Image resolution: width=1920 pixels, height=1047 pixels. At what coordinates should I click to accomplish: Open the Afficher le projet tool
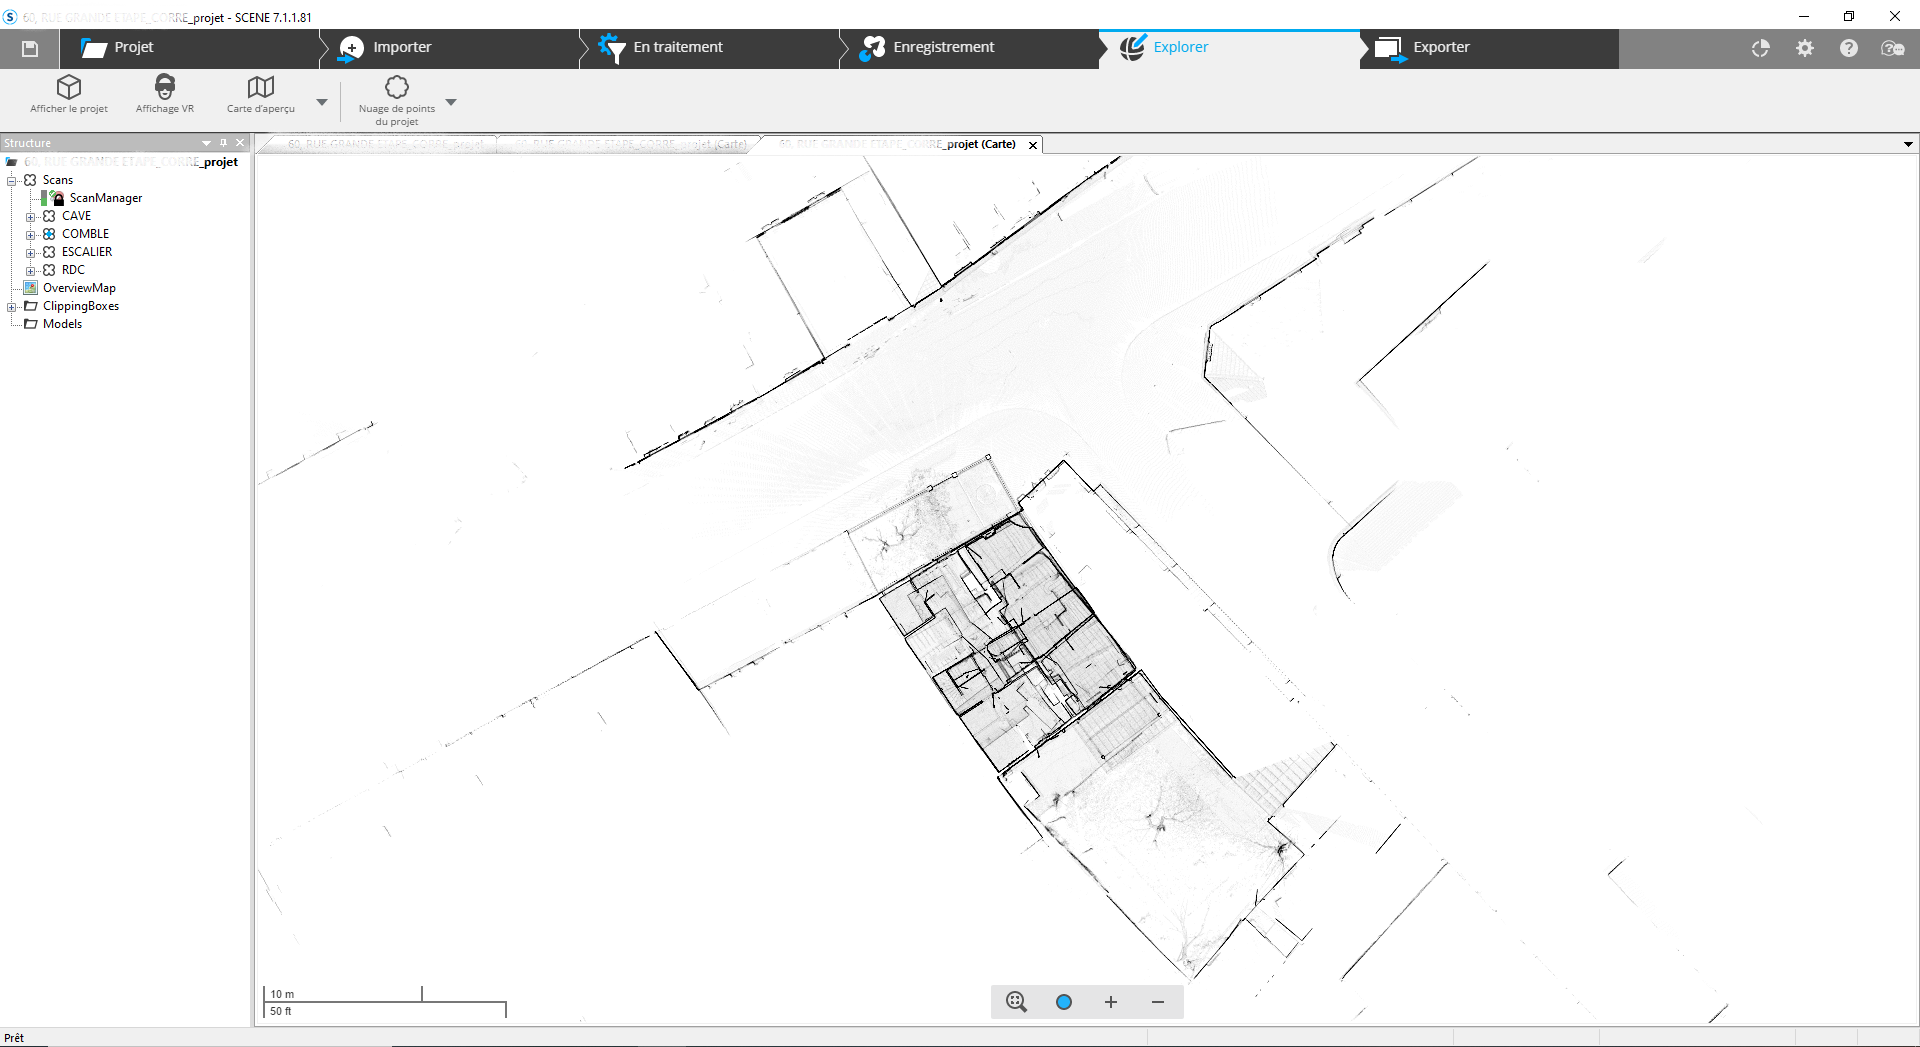click(x=67, y=95)
